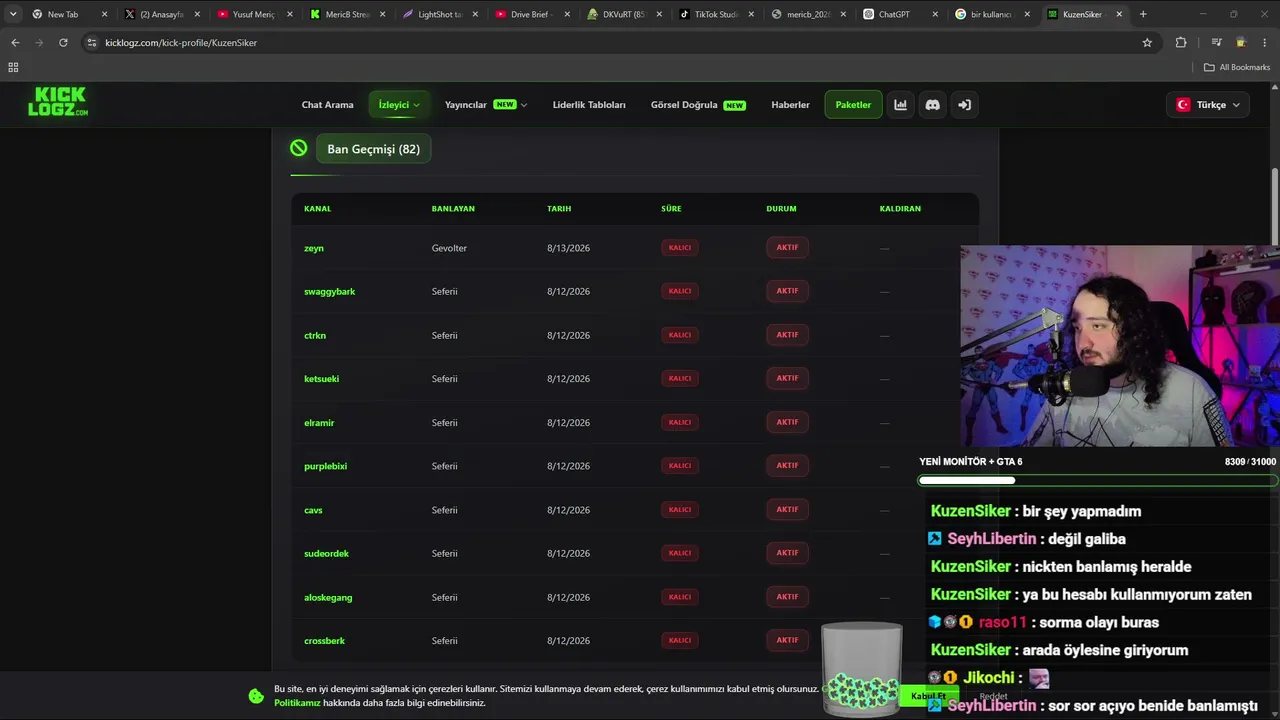
Task: Click the KALDIRAN column header
Action: pyautogui.click(x=900, y=209)
